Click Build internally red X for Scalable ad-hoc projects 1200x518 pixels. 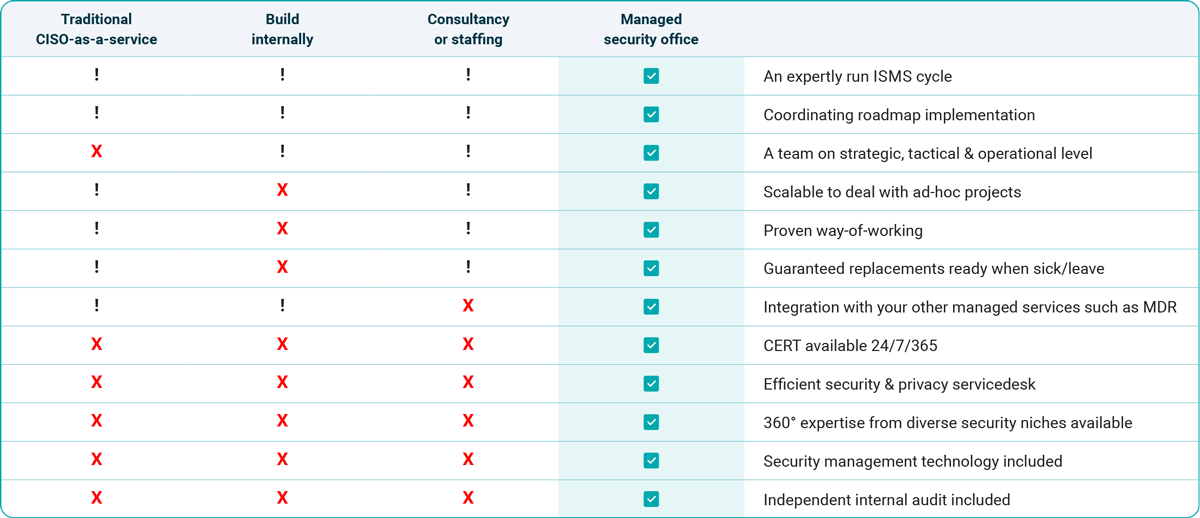tap(282, 191)
